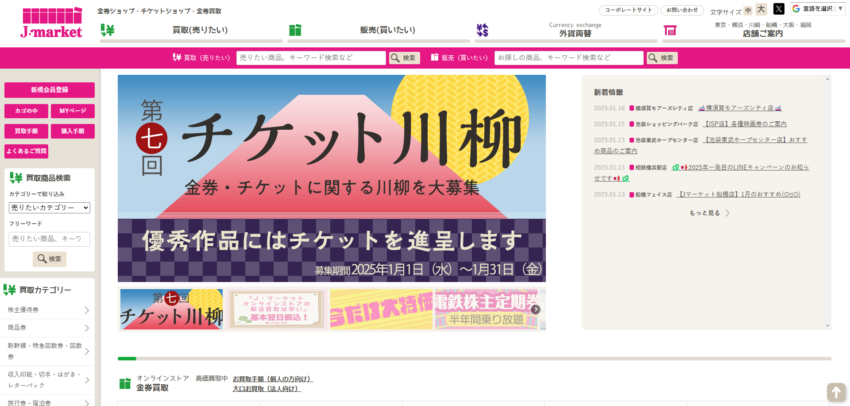Expand 株主優待券 category
Image resolution: width=850 pixels, height=406 pixels.
[48, 310]
